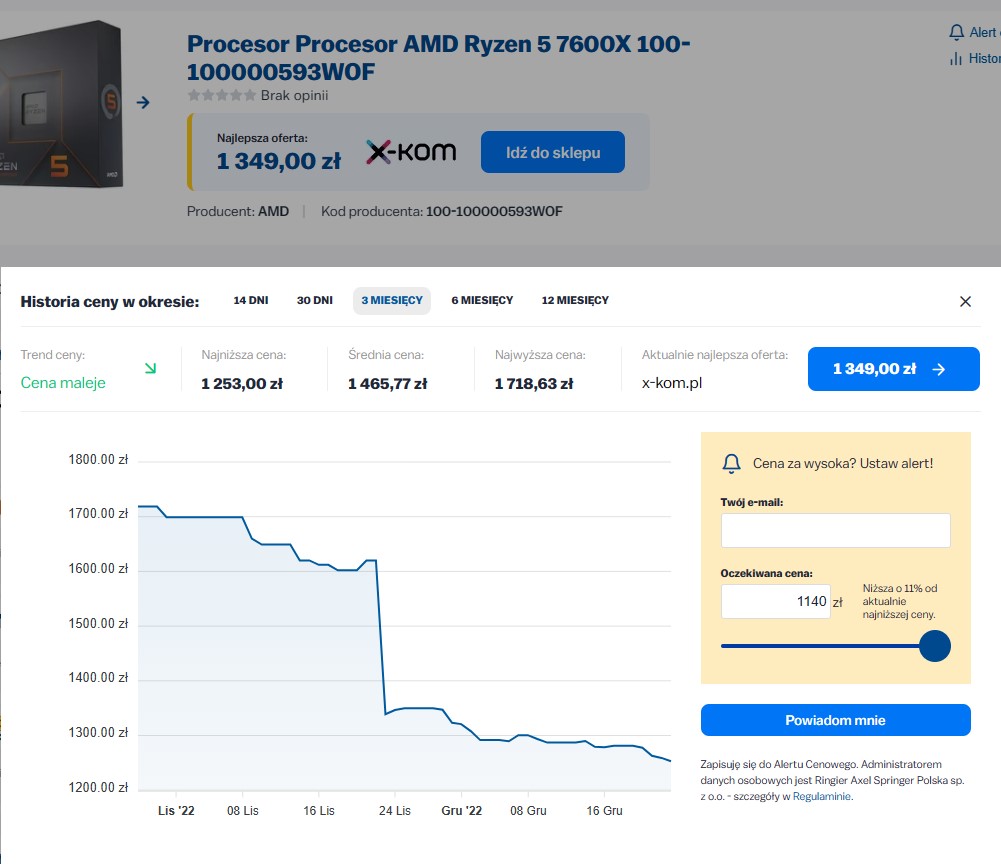Switch to the 12 MIESIĘCY tab
Viewport: 1001px width, 864px height.
[575, 300]
